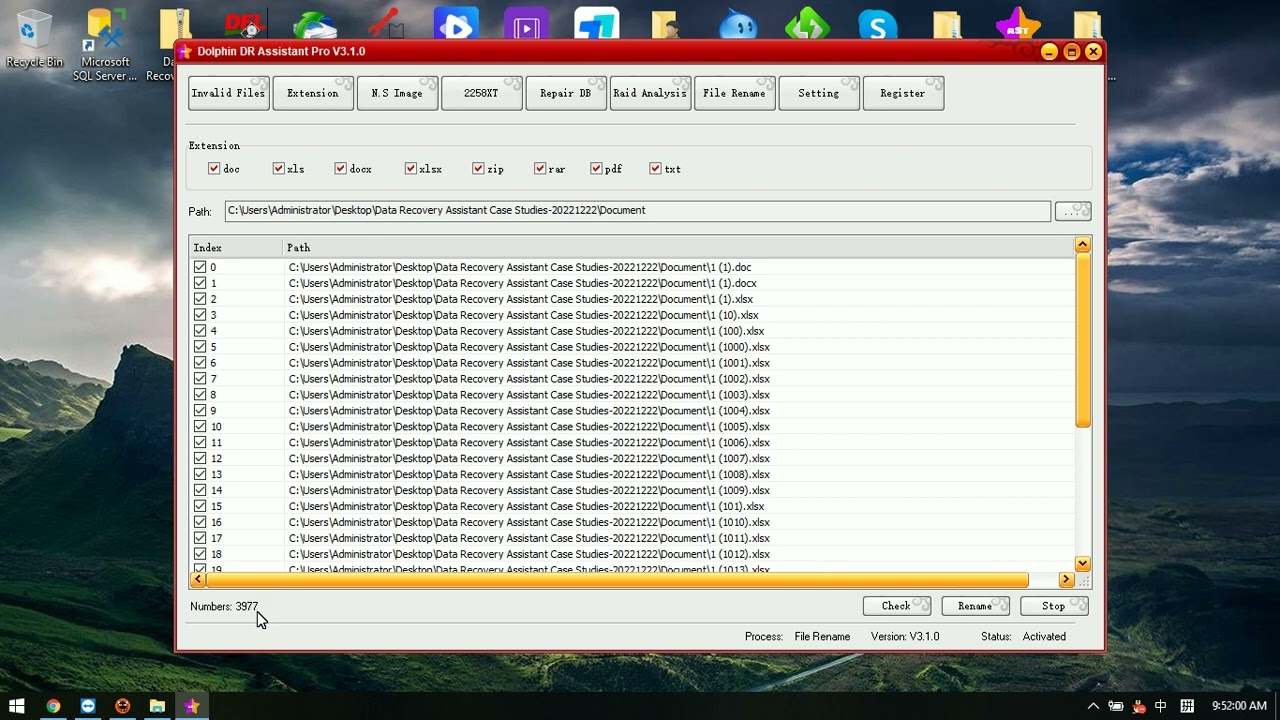Sort by the Index column header
The width and height of the screenshot is (1280, 720).
[236, 247]
